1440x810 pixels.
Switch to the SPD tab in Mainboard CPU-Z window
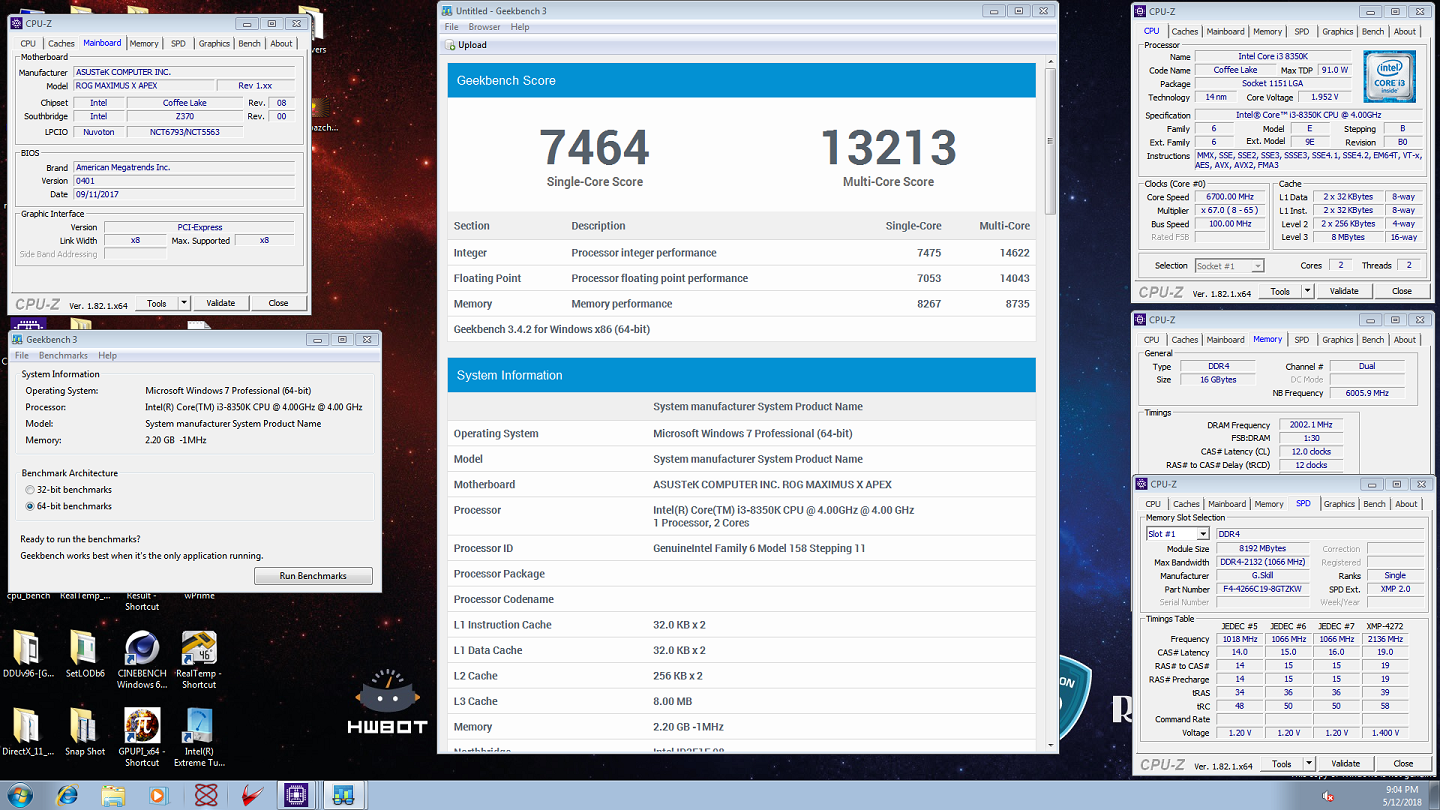(178, 43)
